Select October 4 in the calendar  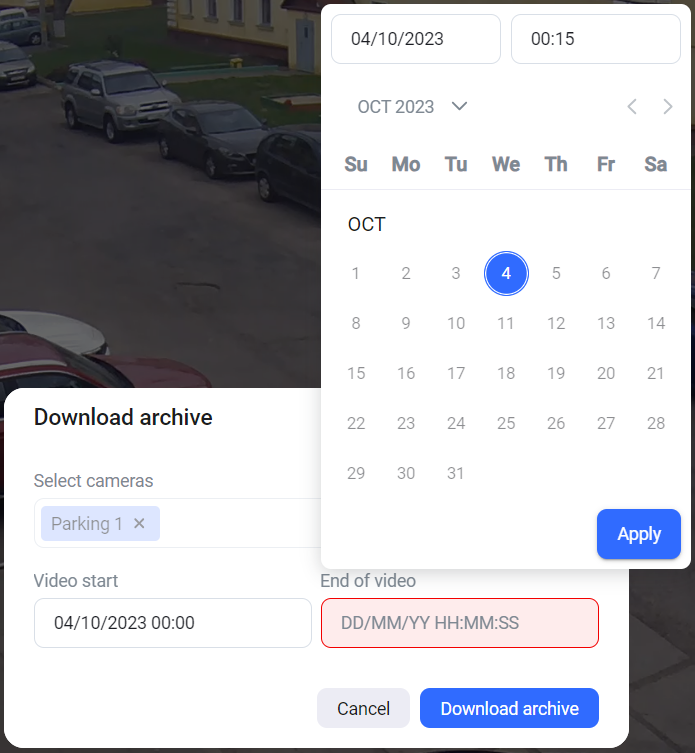click(506, 273)
